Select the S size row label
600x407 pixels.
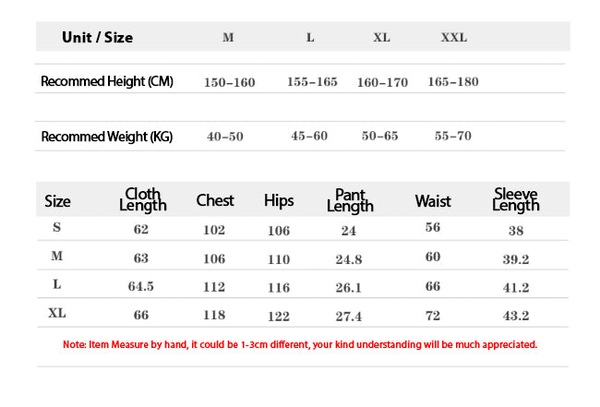click(57, 227)
